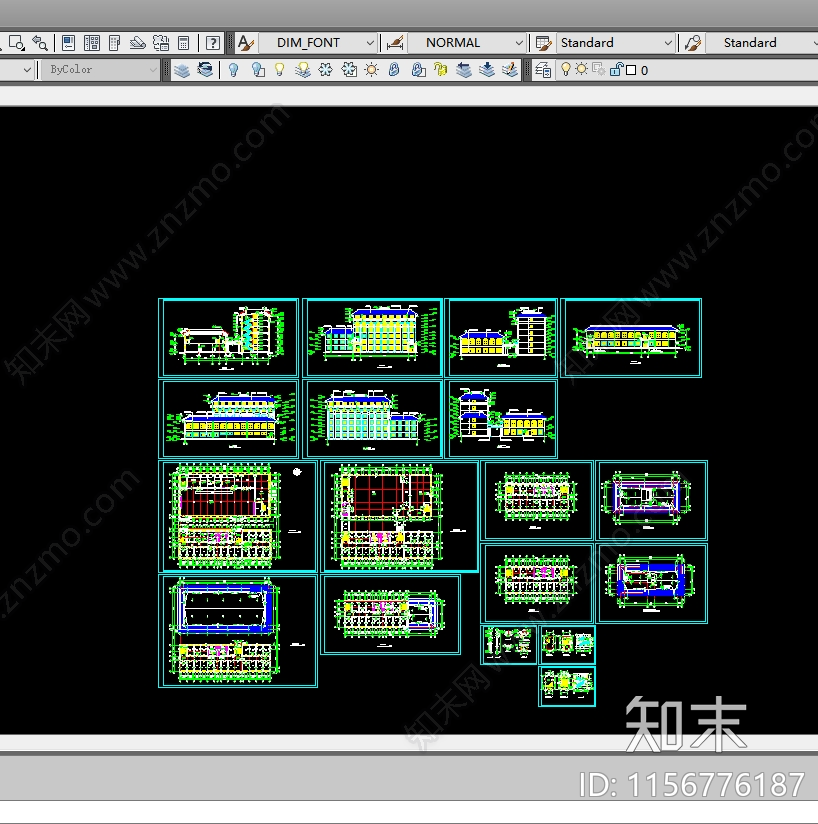Toggle Layer Off lightbulb tool
Screen dimensions: 818x824
233,70
